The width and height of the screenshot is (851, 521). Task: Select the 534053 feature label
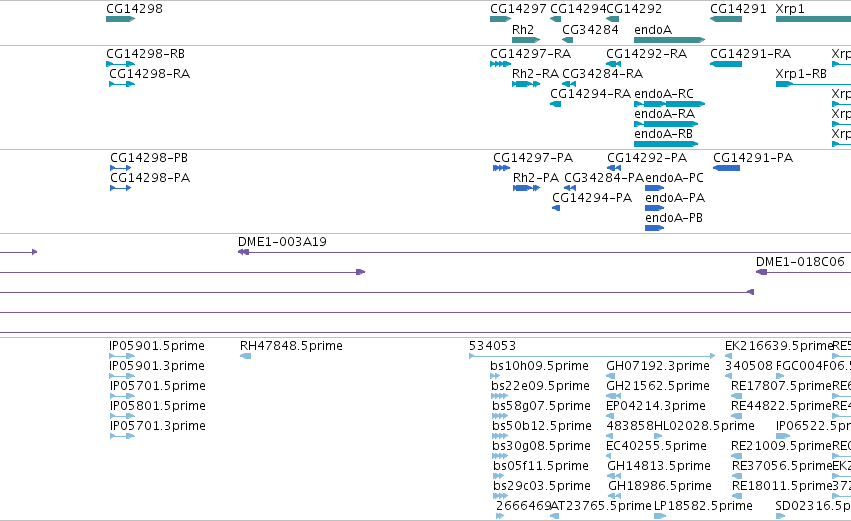[x=492, y=346]
